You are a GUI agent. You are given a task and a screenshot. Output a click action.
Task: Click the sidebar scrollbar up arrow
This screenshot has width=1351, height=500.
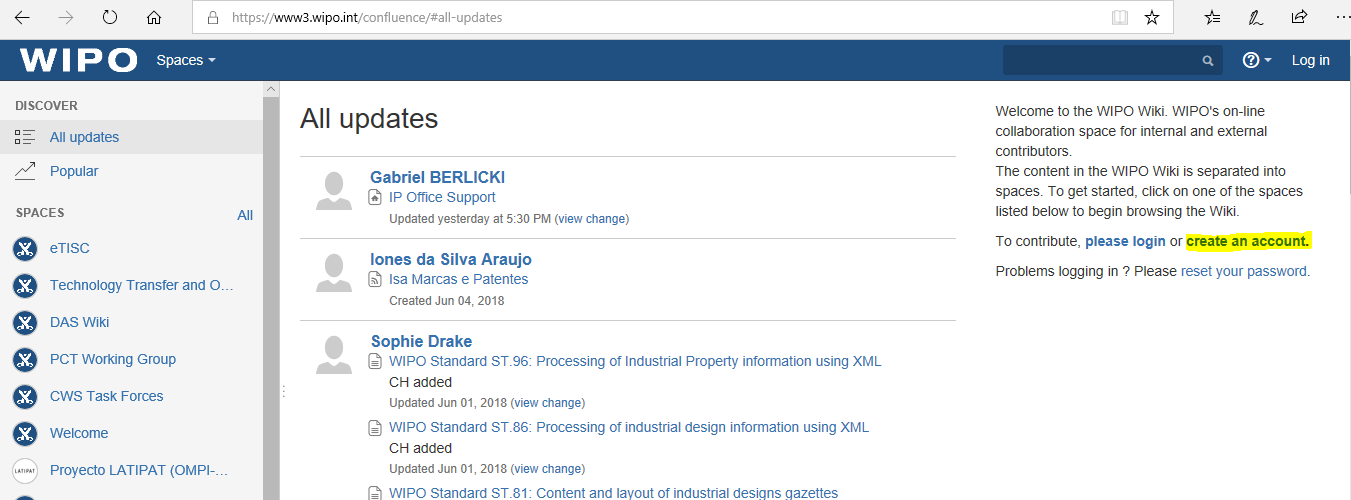[270, 89]
